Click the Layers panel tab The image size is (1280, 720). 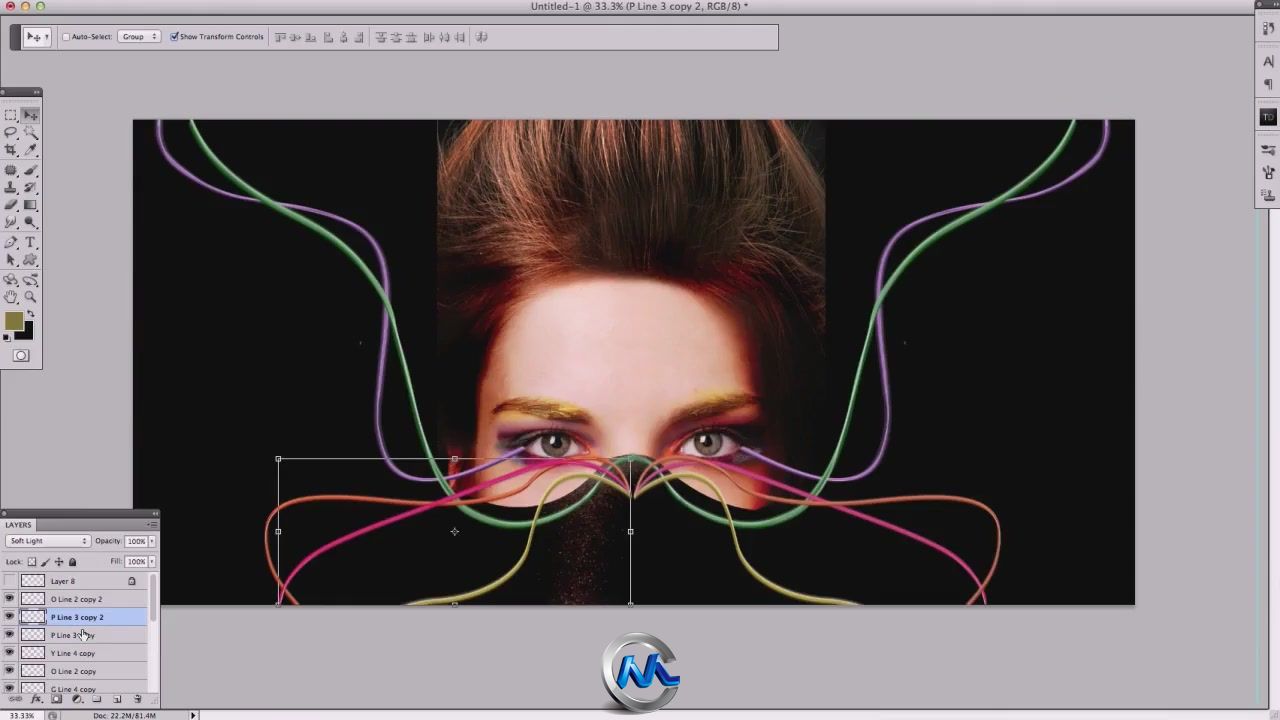pyautogui.click(x=18, y=525)
